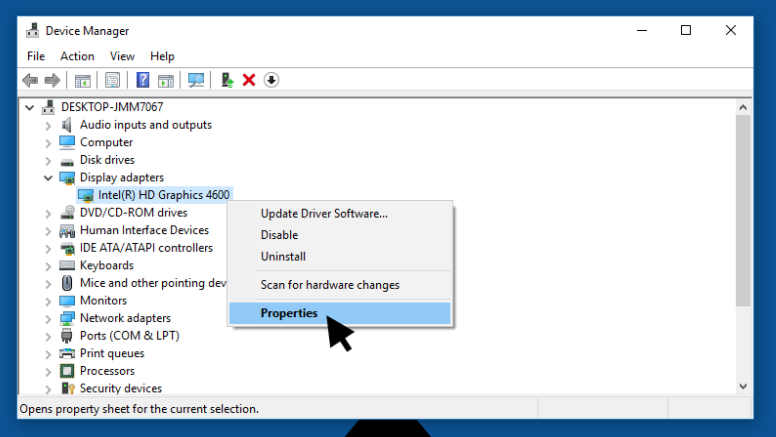
Task: Choose Scan for hardware changes menu entry
Action: [x=340, y=285]
